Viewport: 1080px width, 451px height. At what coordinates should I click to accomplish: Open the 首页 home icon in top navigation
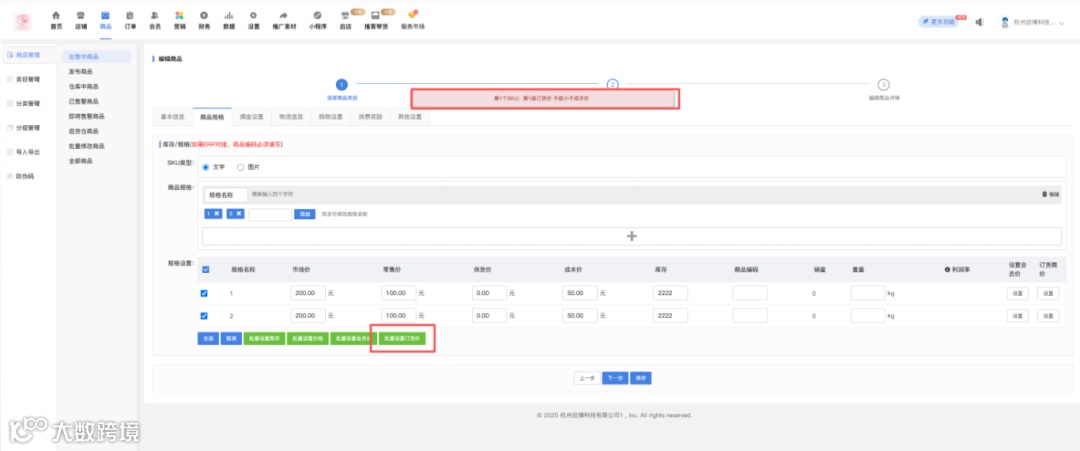(x=56, y=14)
